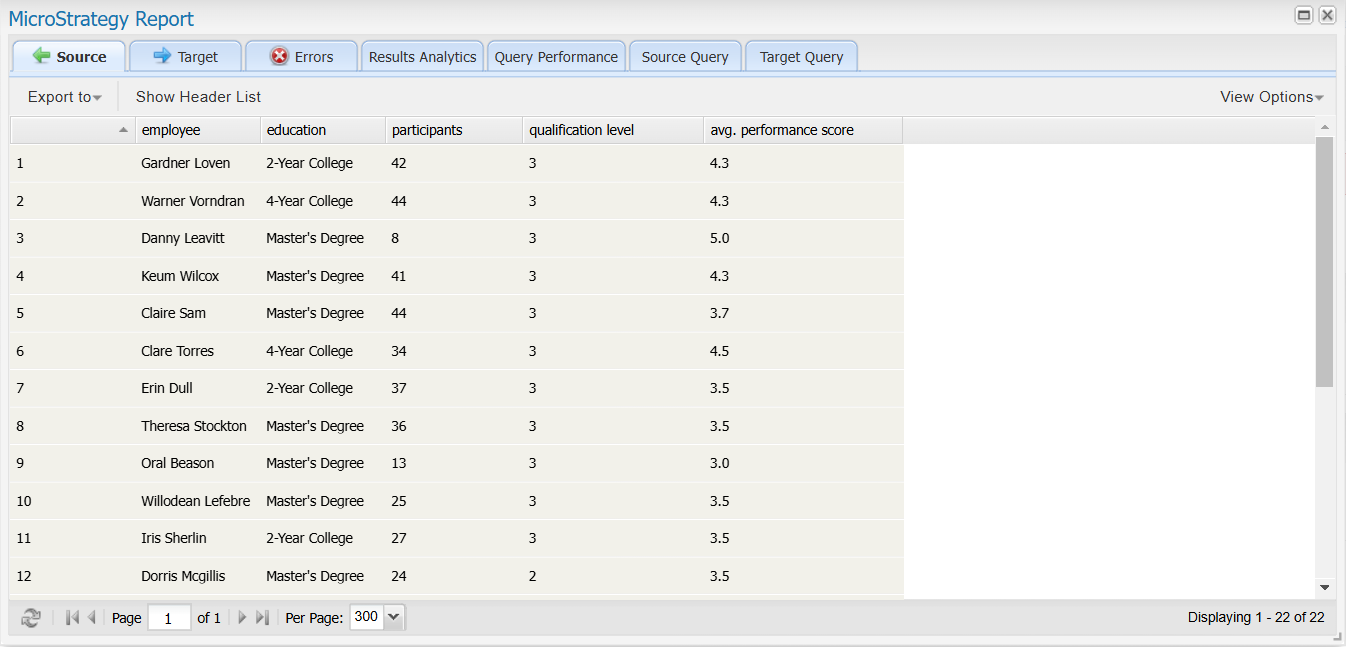Go to the next page

point(242,617)
